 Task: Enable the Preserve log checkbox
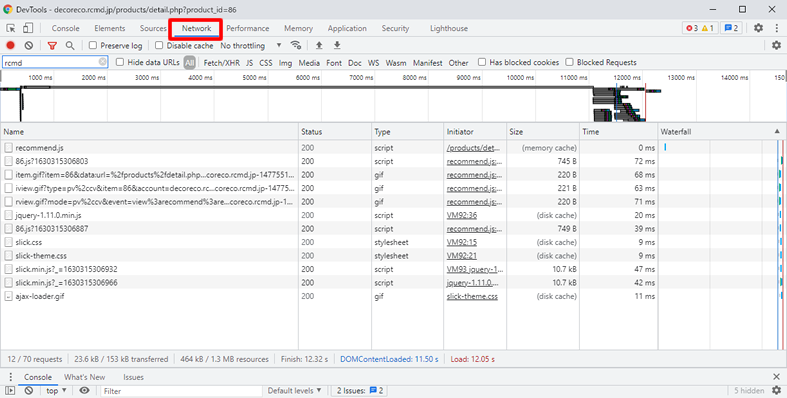[92, 45]
